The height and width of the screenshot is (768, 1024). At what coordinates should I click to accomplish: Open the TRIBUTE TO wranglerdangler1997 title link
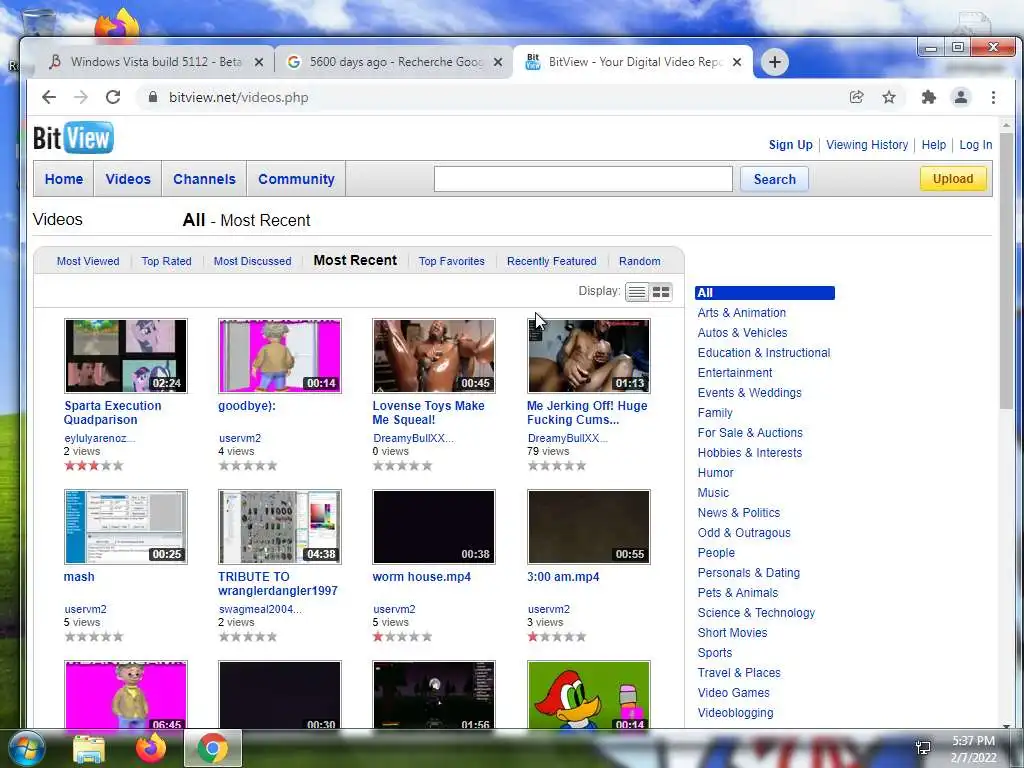(x=278, y=584)
